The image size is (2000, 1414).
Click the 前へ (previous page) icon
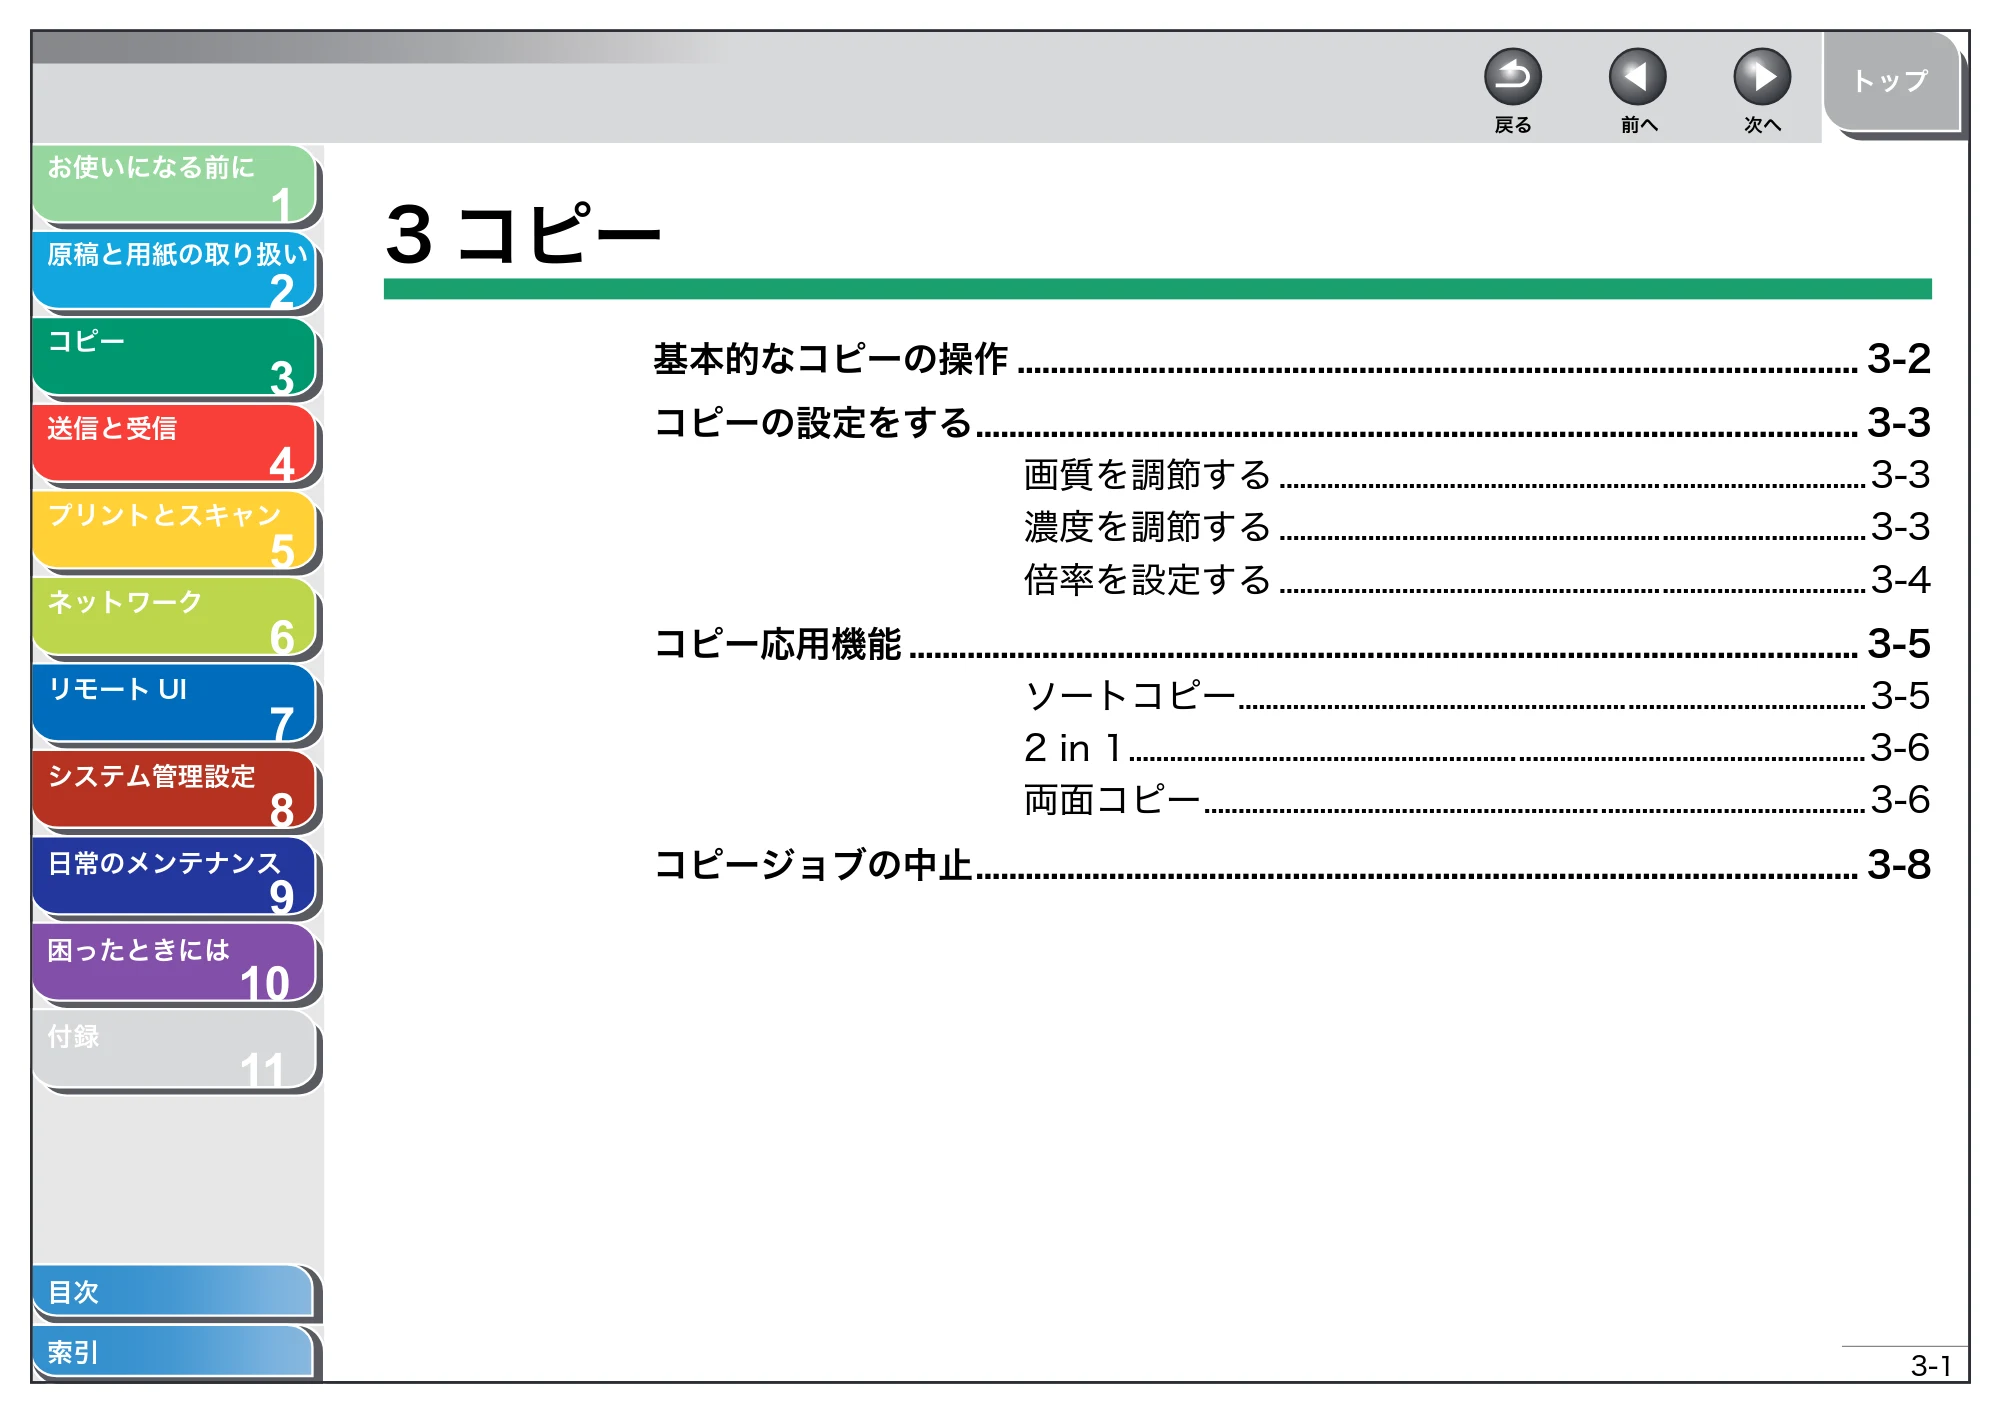click(1637, 77)
